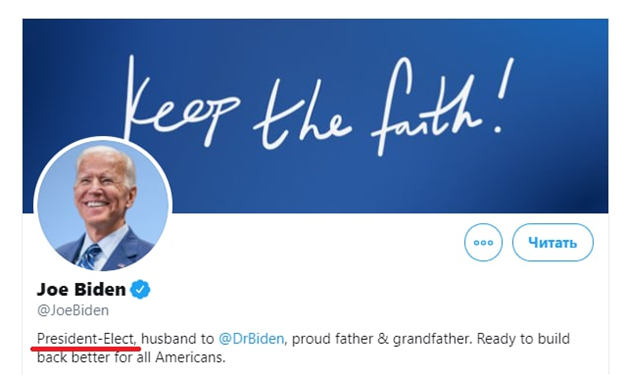Click the phrase proud father & grandfather
The width and height of the screenshot is (628, 377).
pos(380,339)
